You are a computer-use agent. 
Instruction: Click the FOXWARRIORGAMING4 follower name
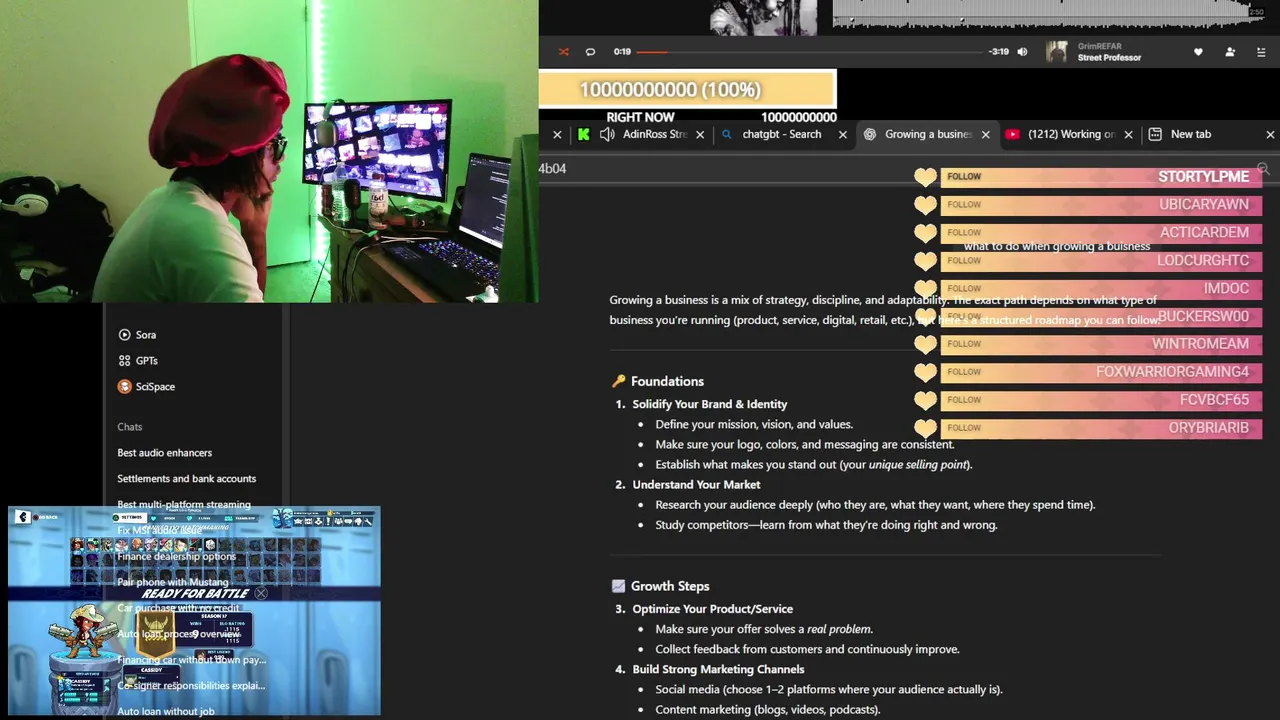1172,372
